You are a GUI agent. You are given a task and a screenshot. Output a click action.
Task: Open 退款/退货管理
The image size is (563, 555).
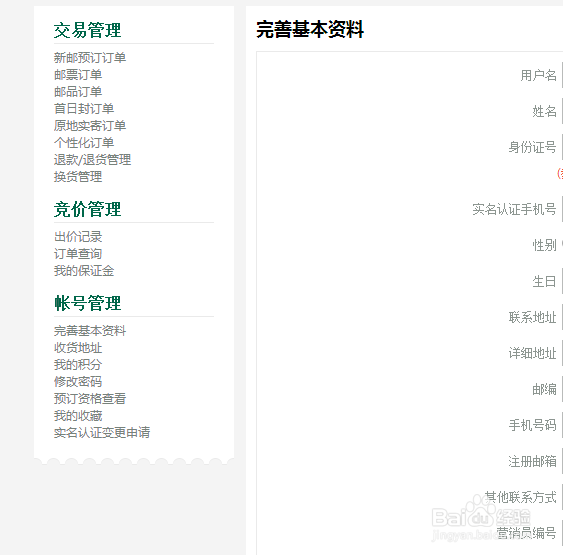pyautogui.click(x=92, y=159)
